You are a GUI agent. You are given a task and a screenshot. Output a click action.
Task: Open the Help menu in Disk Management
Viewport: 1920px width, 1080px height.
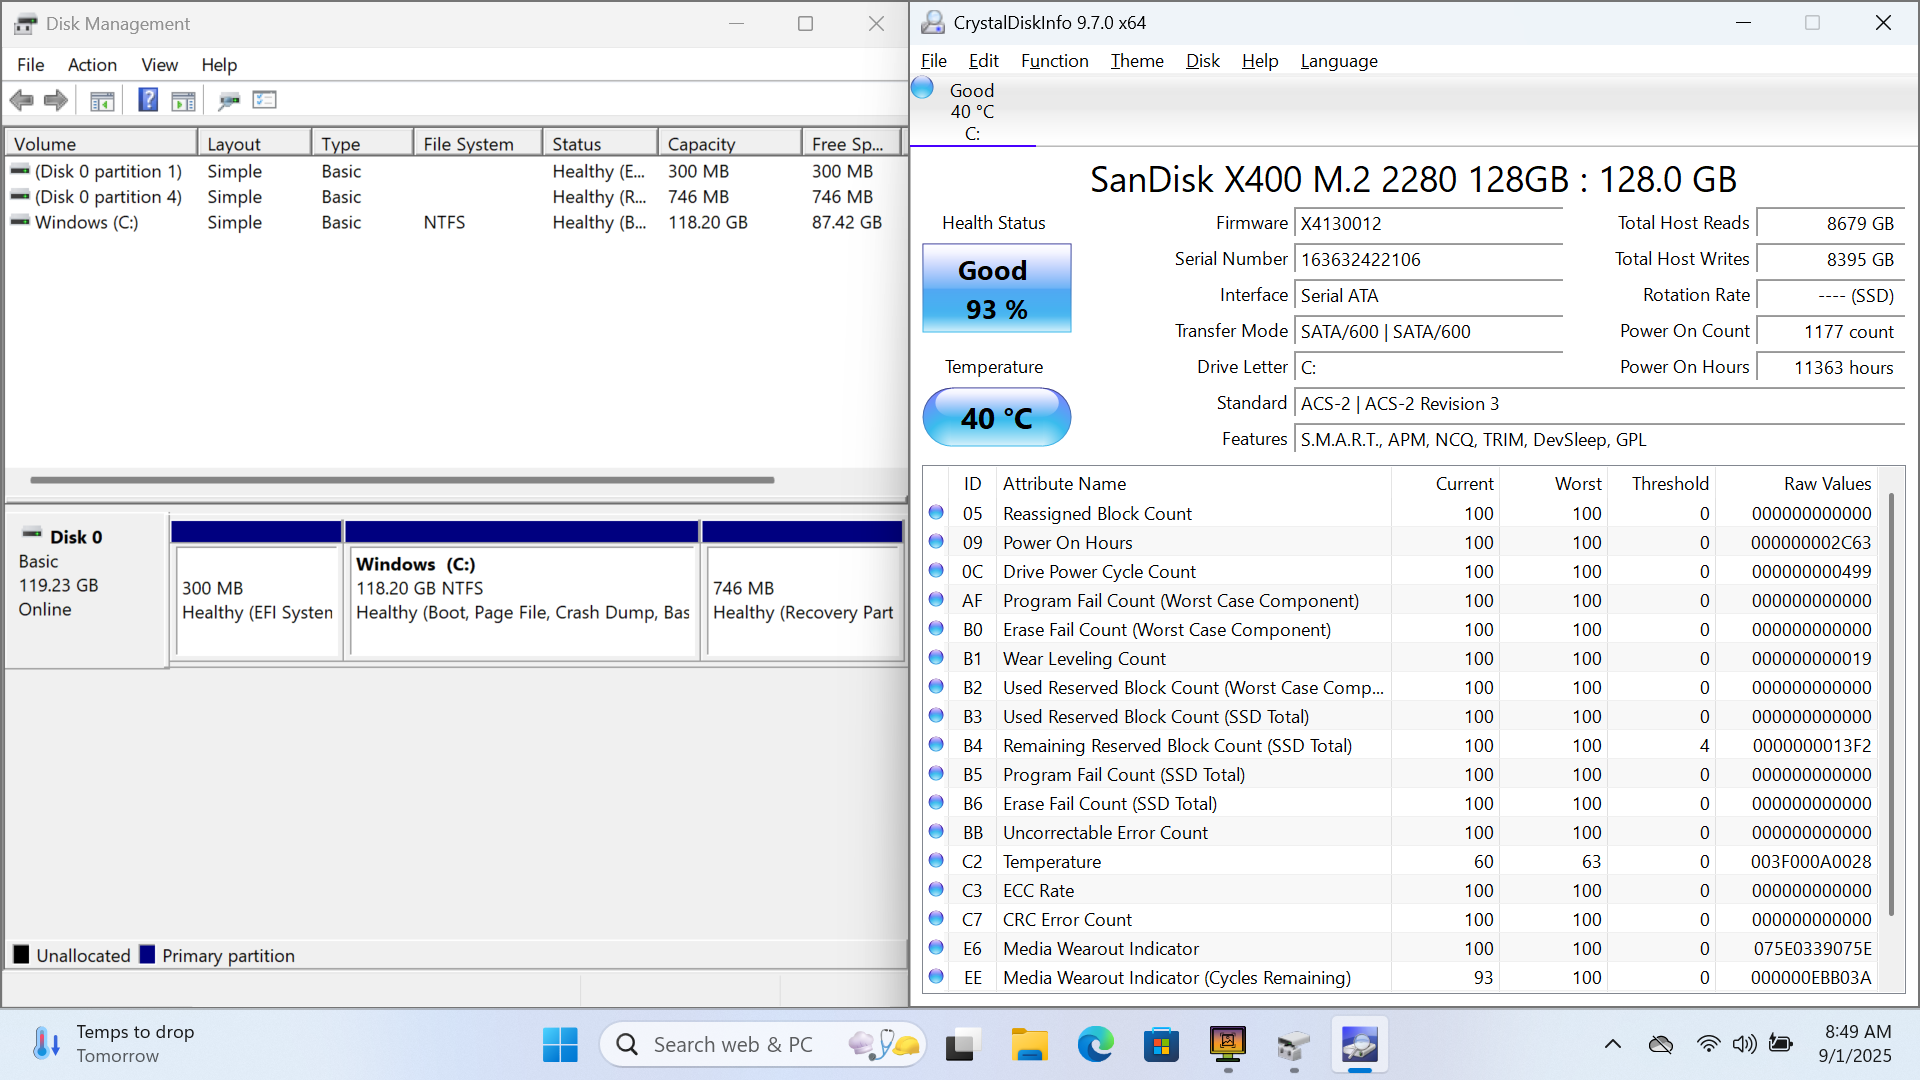pyautogui.click(x=219, y=64)
